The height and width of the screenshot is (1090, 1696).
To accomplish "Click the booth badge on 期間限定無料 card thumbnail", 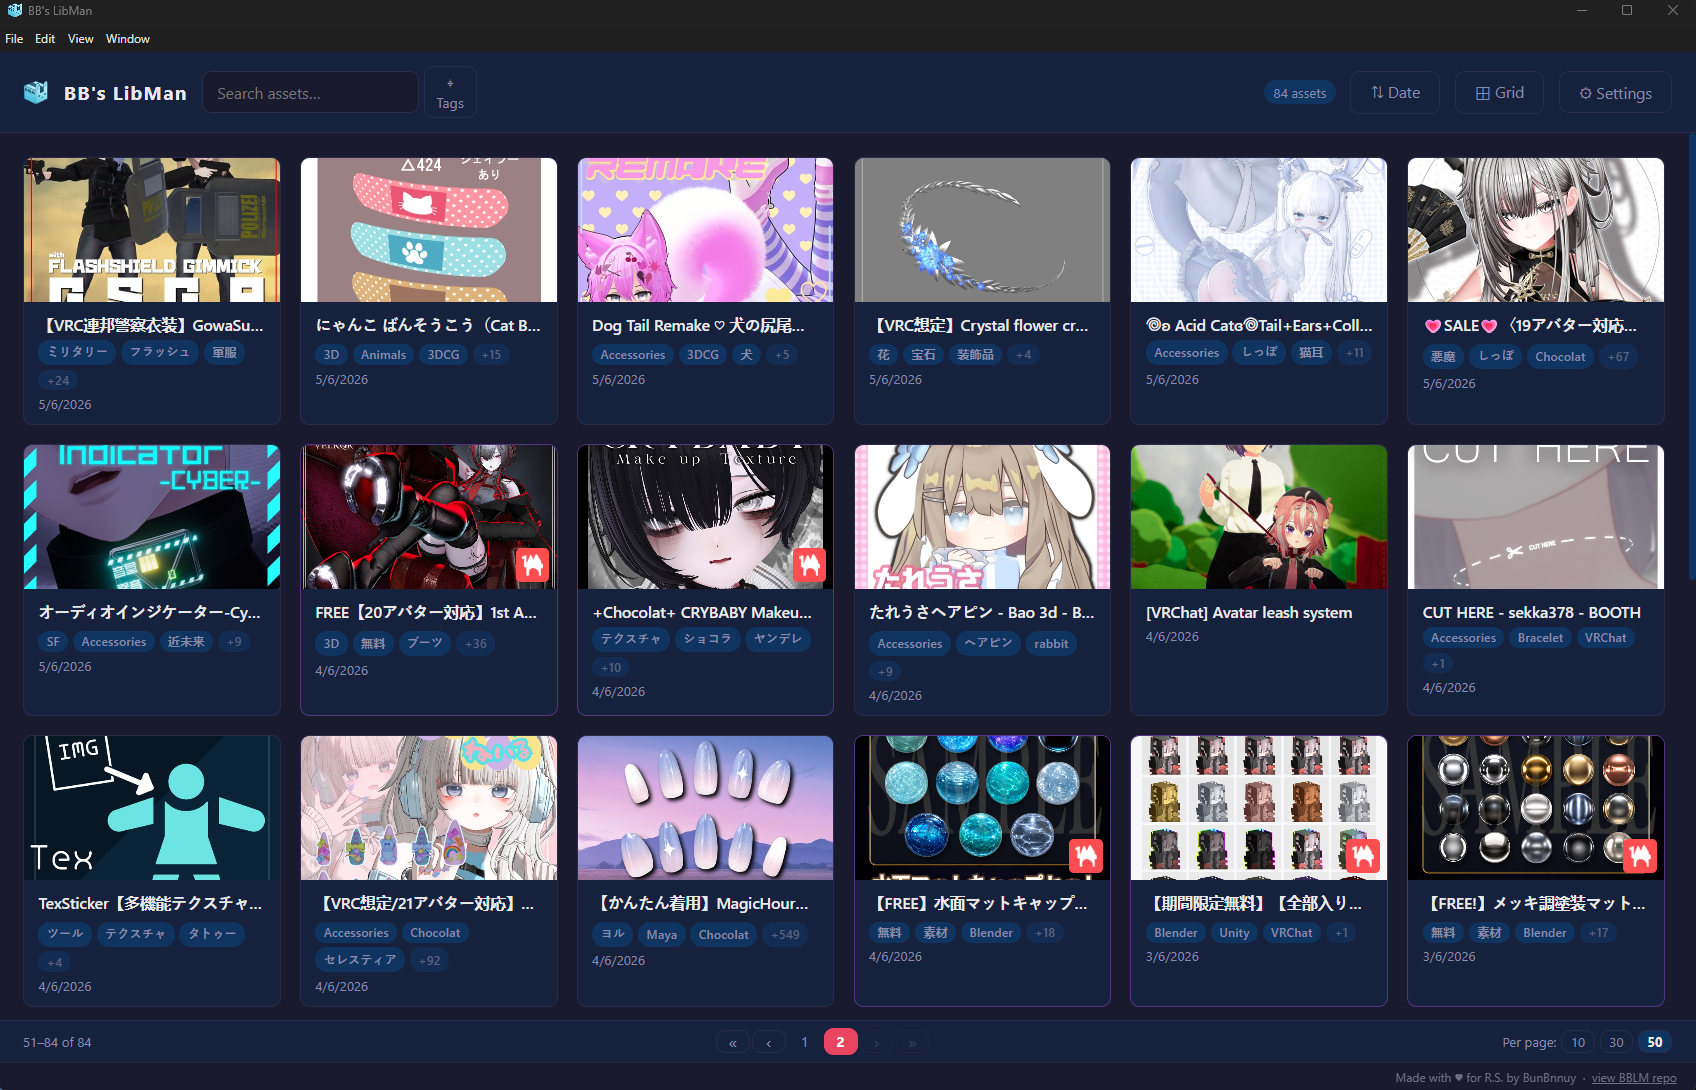I will click(x=1362, y=856).
